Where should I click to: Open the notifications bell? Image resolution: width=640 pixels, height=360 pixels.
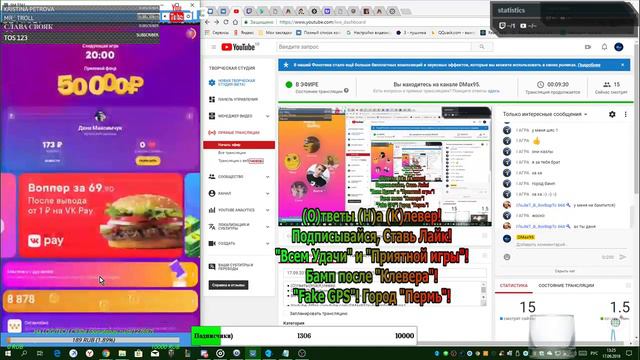pyautogui.click(x=604, y=47)
